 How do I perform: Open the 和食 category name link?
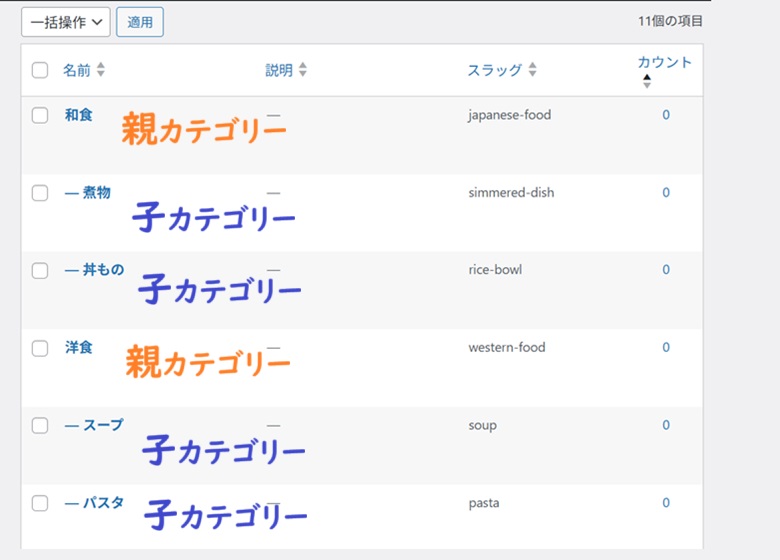78,115
